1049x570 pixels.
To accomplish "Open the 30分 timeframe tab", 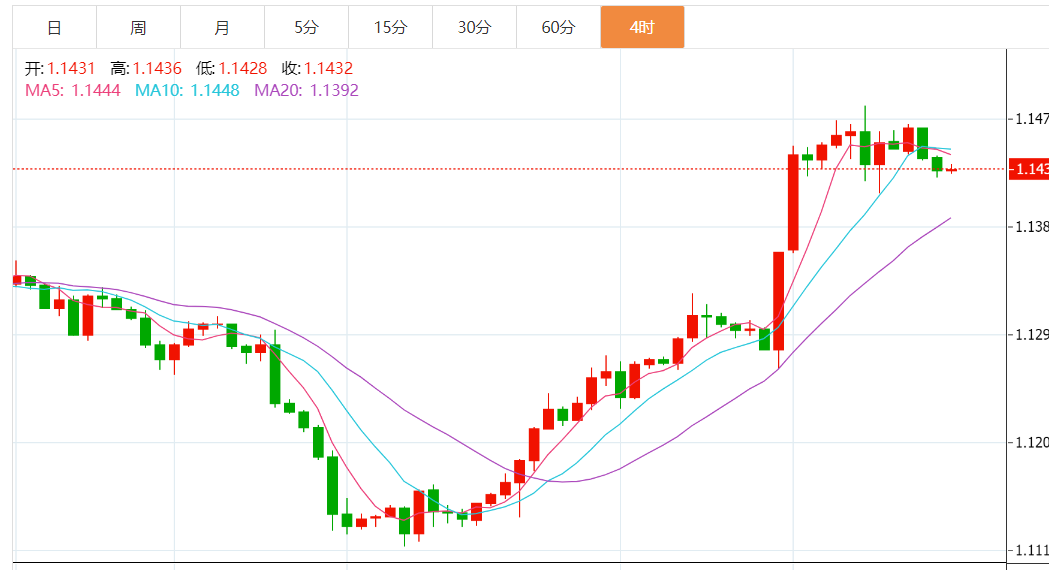I will coord(474,27).
